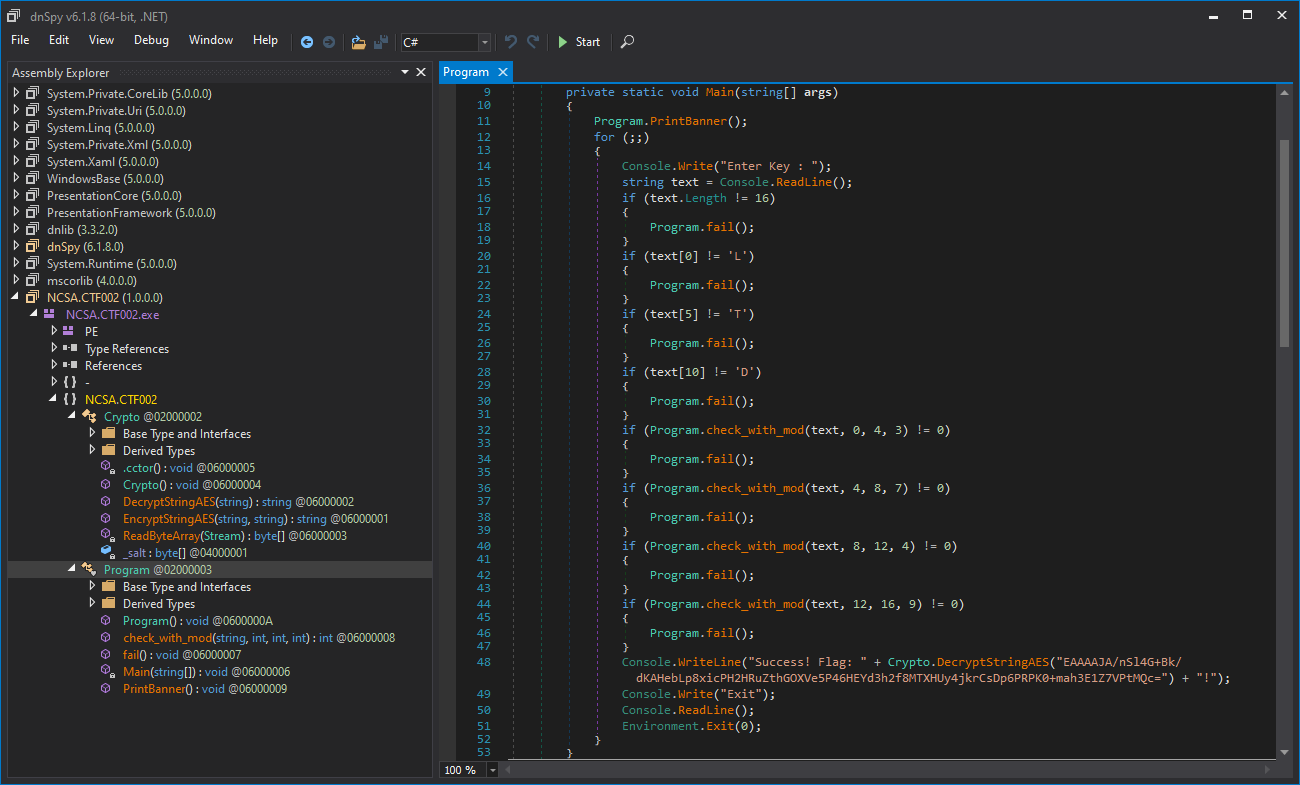Click the DecryptStringAES call in code
Viewport: 1300px width, 785px height.
click(992, 662)
